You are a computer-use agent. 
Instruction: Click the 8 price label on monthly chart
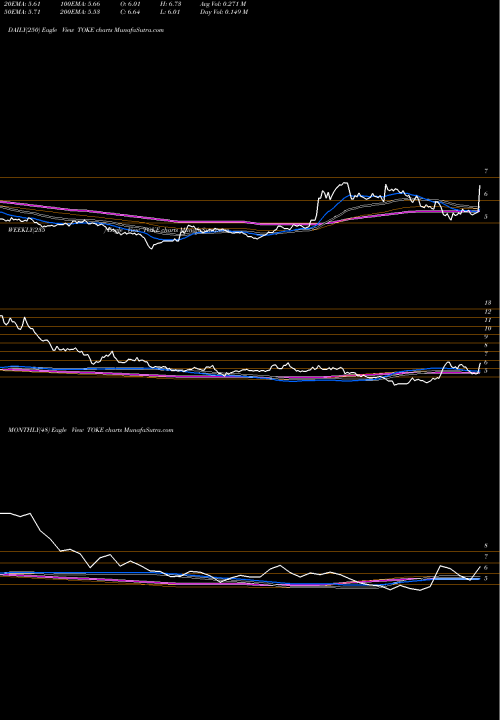click(x=486, y=546)
